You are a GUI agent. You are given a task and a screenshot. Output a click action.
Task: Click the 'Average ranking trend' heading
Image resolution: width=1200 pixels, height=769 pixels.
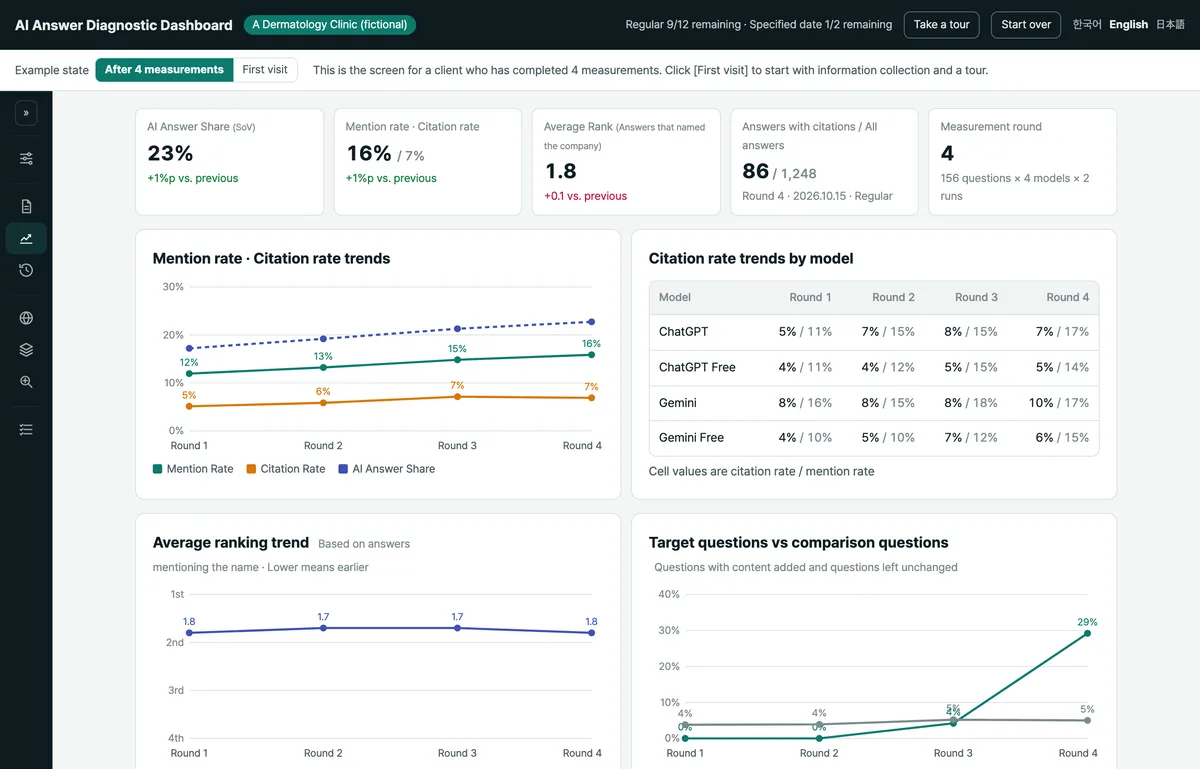tap(231, 542)
